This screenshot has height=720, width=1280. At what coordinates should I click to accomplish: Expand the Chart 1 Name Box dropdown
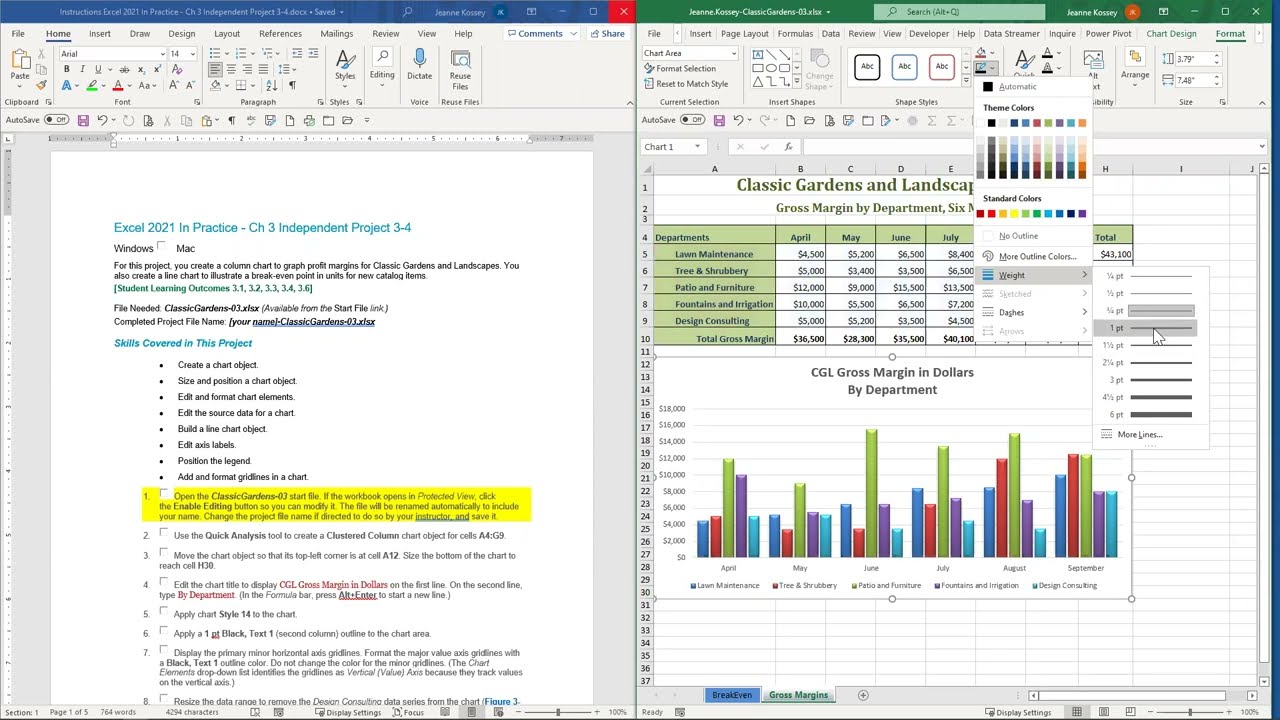(x=697, y=147)
